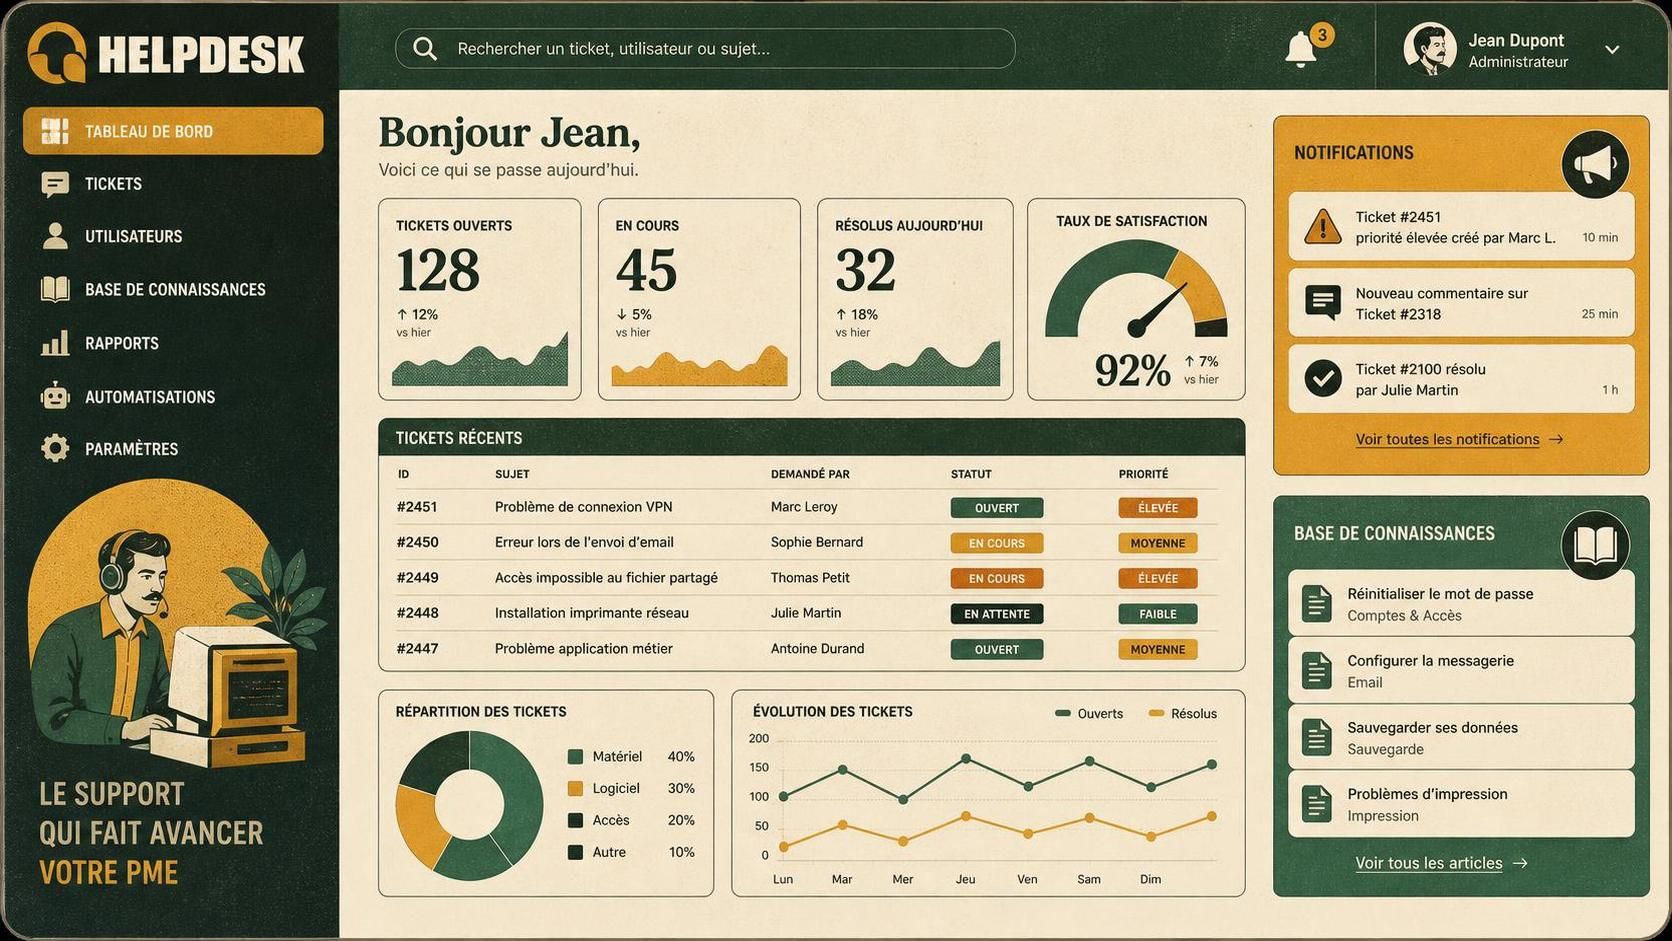Click the megaphone icon in Notifications panel
The width and height of the screenshot is (1672, 941).
point(1595,164)
